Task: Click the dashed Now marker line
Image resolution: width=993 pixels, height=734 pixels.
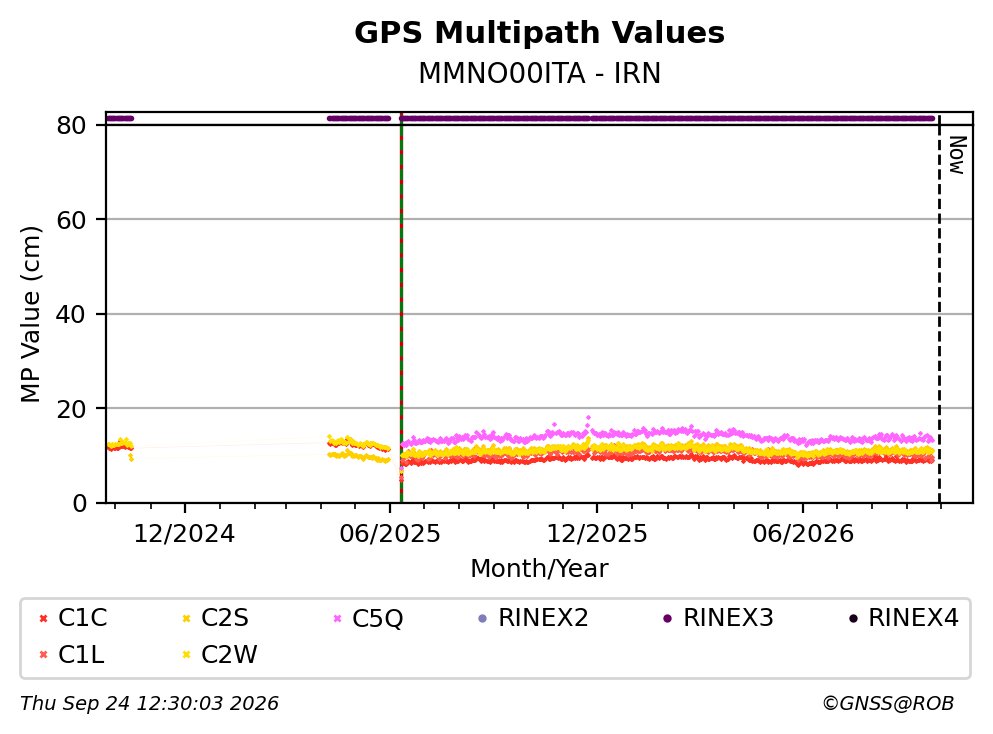Action: (939, 310)
